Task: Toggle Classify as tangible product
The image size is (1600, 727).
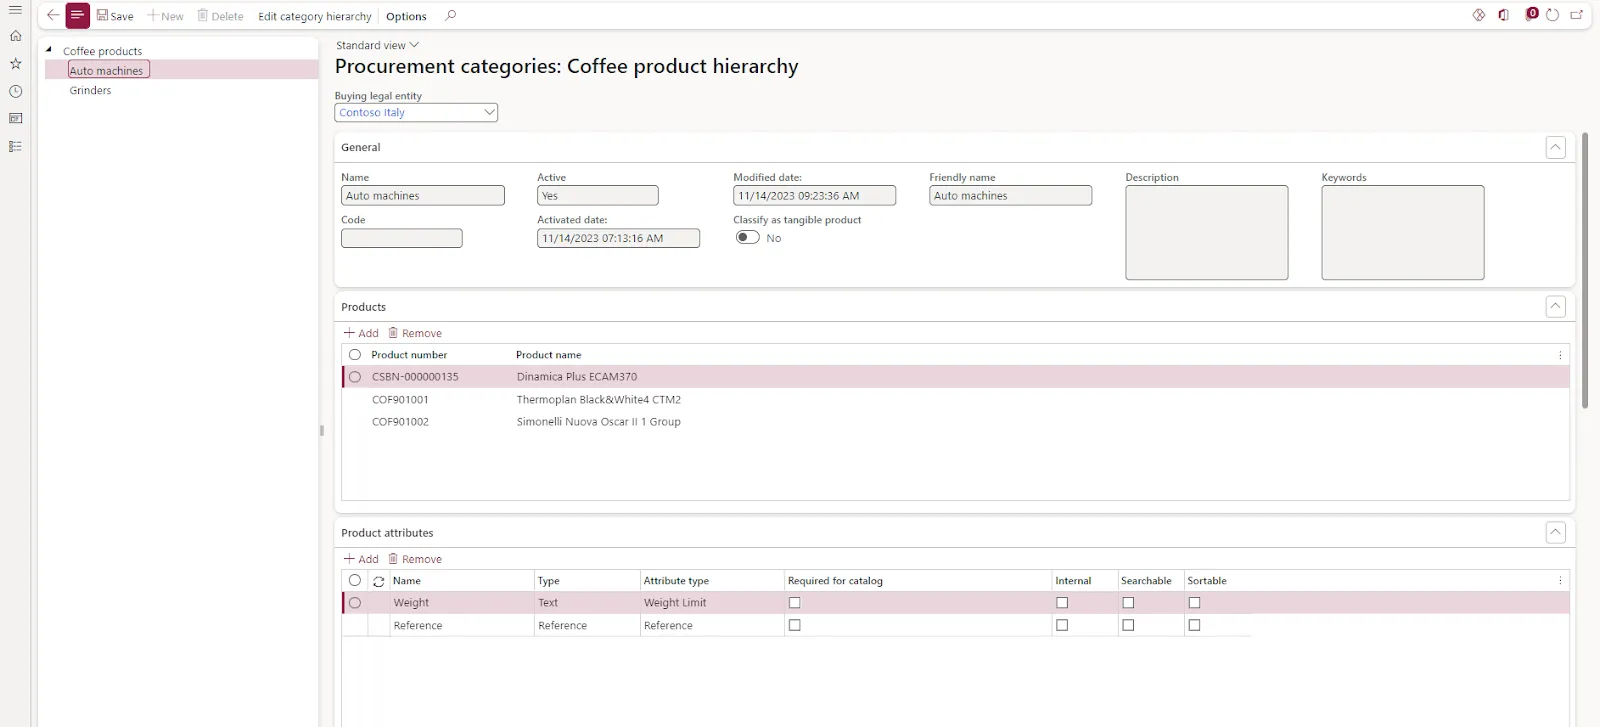Action: (x=747, y=238)
